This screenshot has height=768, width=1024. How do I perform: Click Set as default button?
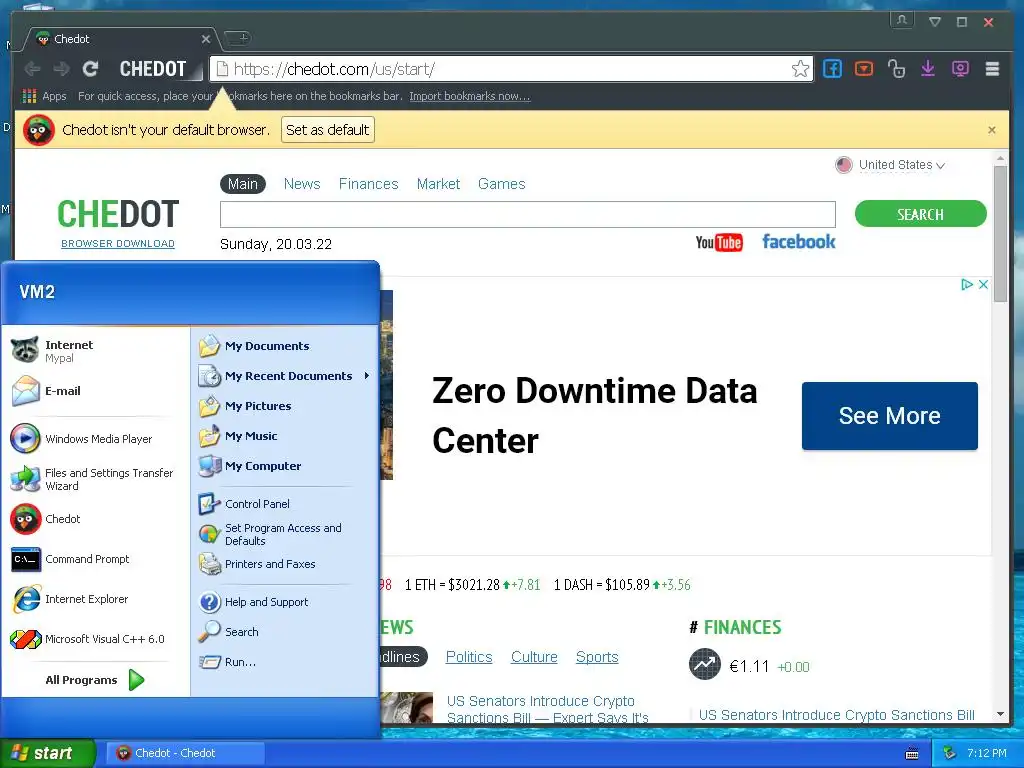coord(328,130)
